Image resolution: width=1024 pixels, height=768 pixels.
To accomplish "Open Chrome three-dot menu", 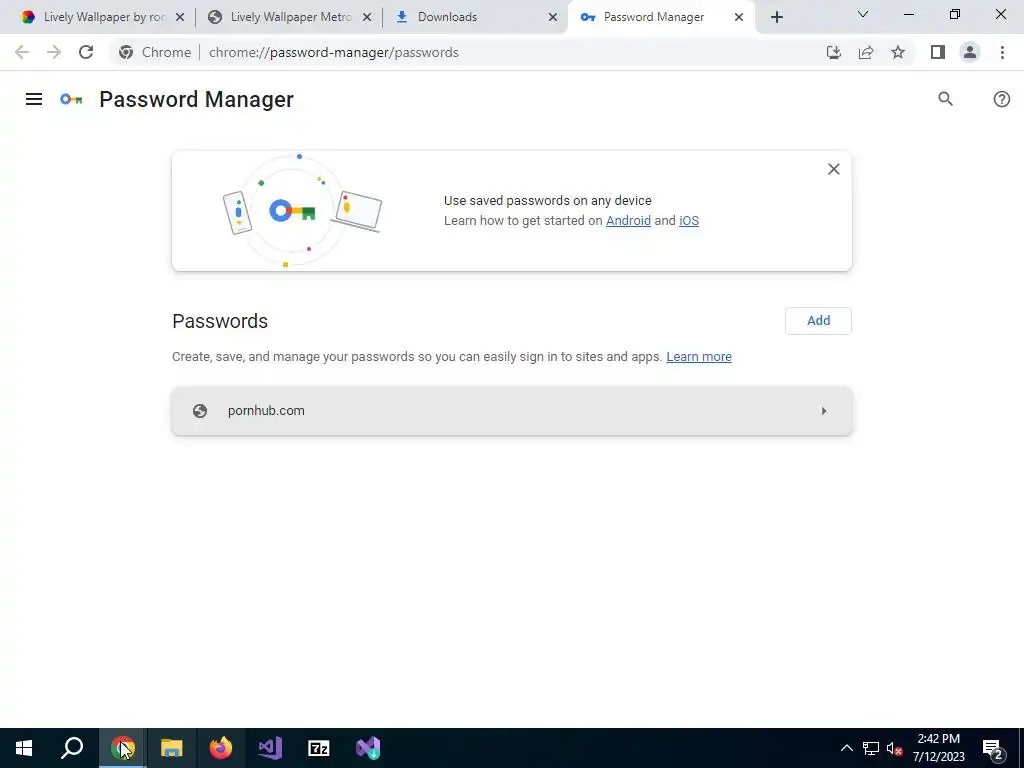I will pos(1002,52).
